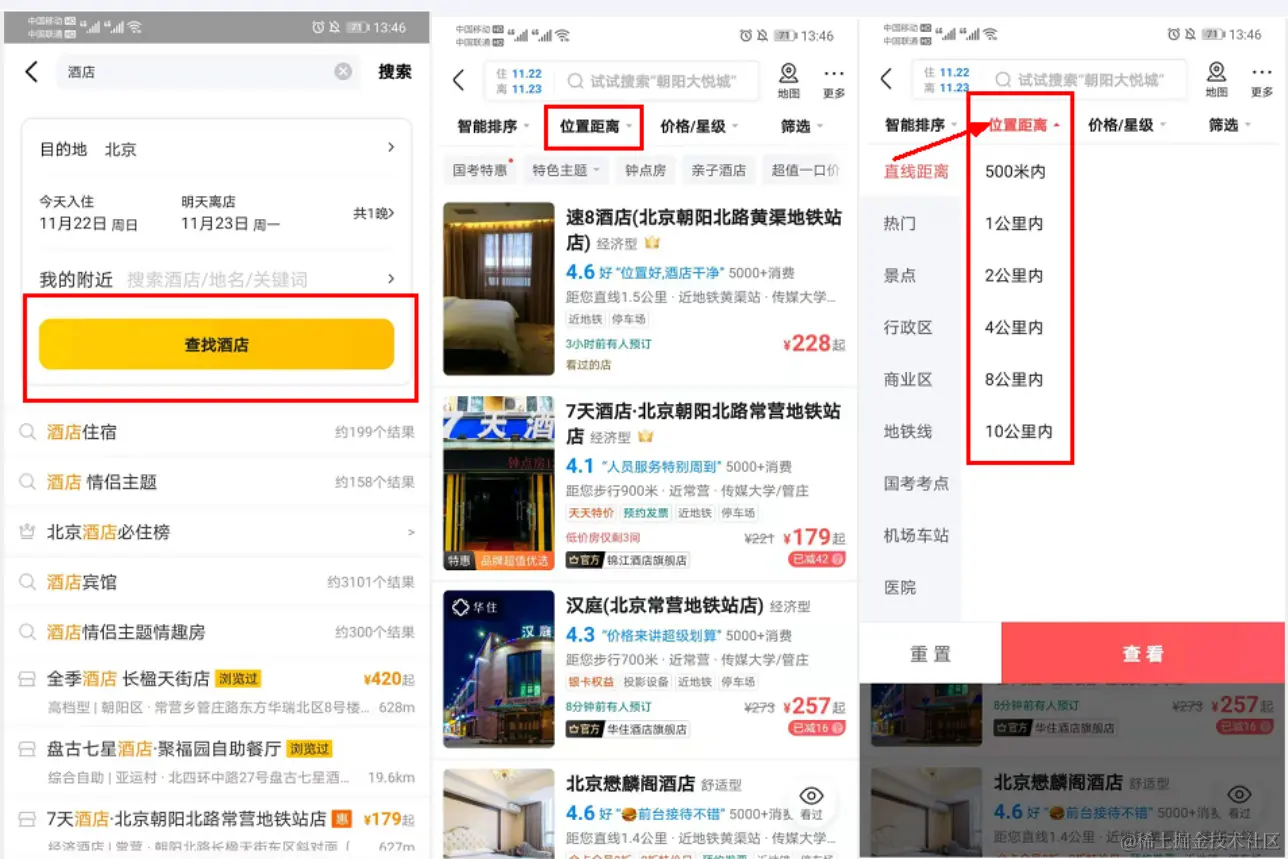The image size is (1288, 859).
Task: Tap the yellow 查找酒店 button
Action: [x=216, y=345]
